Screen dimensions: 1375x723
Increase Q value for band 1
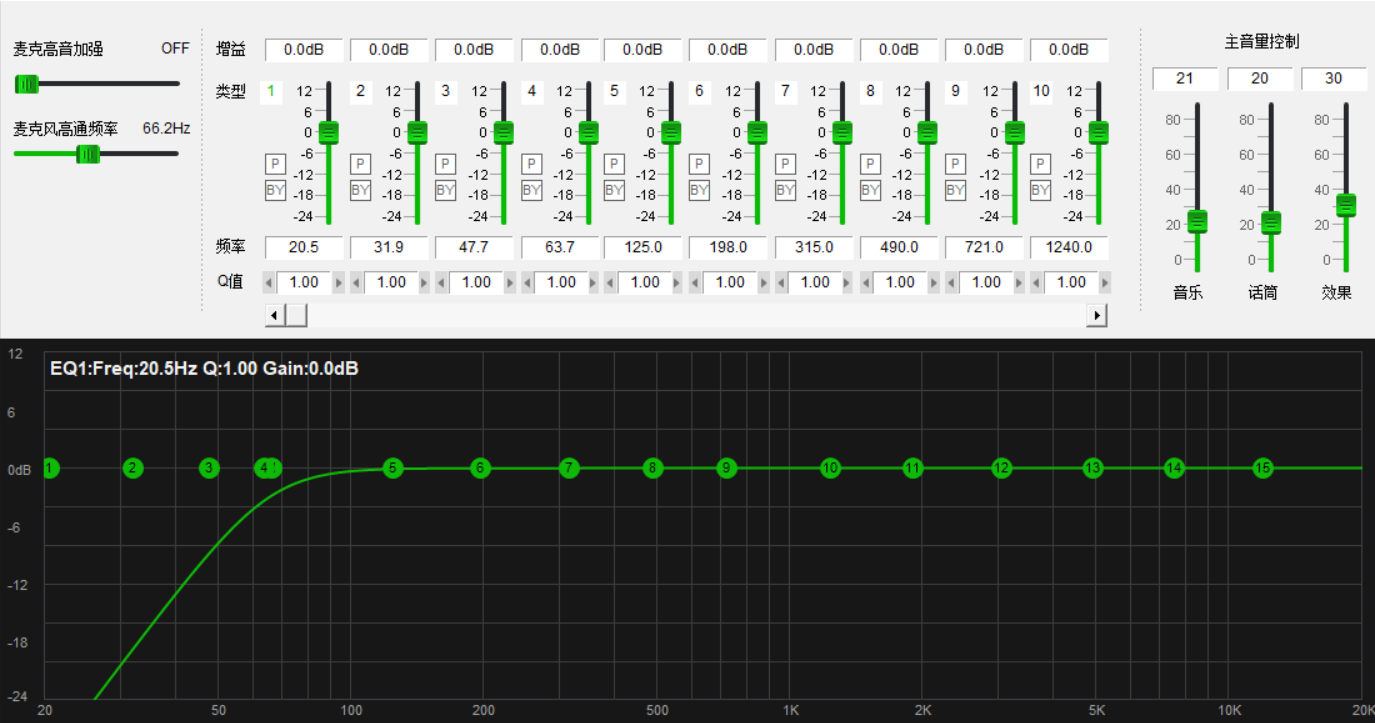point(338,283)
